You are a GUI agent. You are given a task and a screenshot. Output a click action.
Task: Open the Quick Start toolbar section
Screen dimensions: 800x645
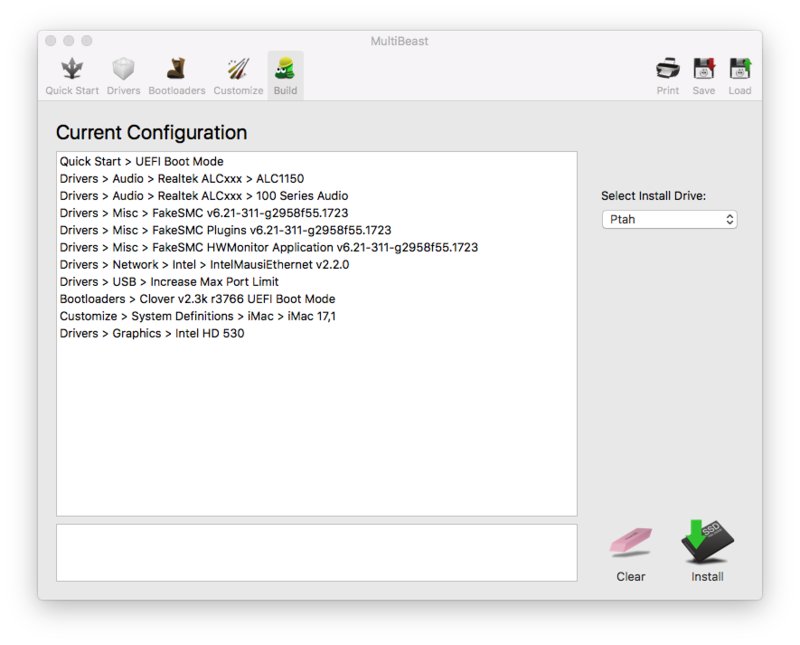click(x=72, y=77)
